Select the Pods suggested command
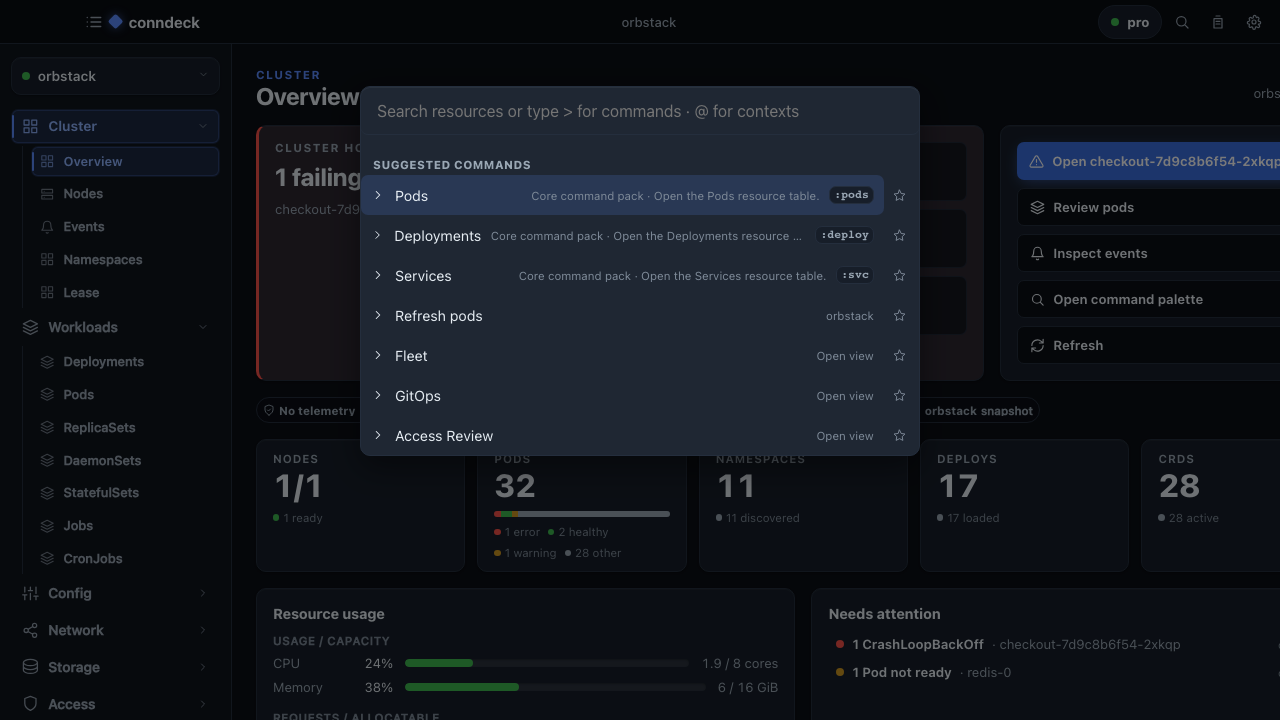Image resolution: width=1280 pixels, height=720 pixels. 623,196
